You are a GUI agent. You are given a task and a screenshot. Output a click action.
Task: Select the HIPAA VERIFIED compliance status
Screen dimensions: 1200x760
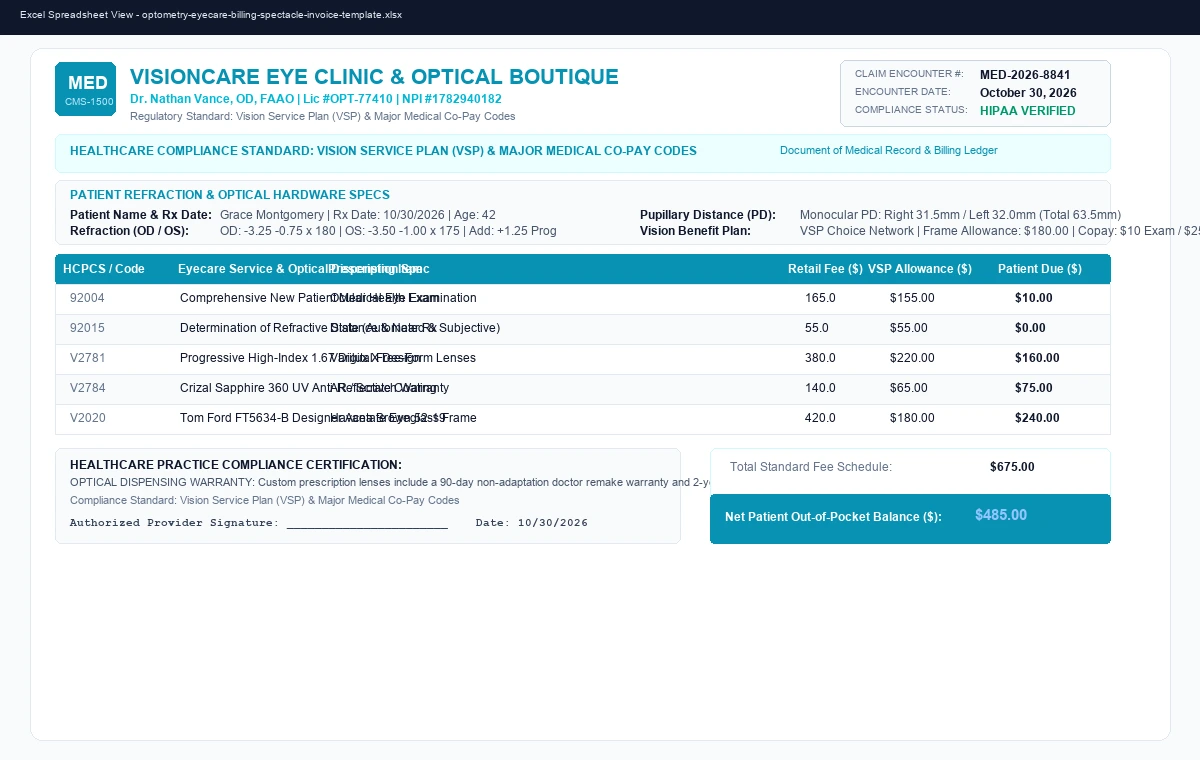click(1028, 111)
